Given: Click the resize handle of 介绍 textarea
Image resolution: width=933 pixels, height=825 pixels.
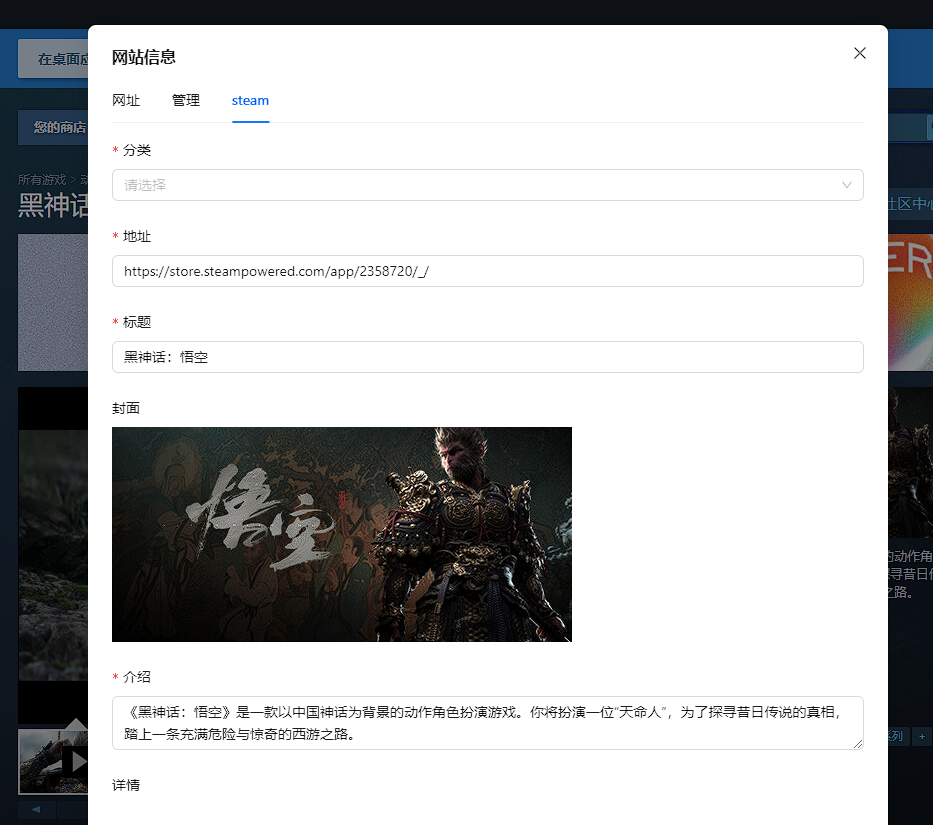Looking at the screenshot, I should coord(857,743).
